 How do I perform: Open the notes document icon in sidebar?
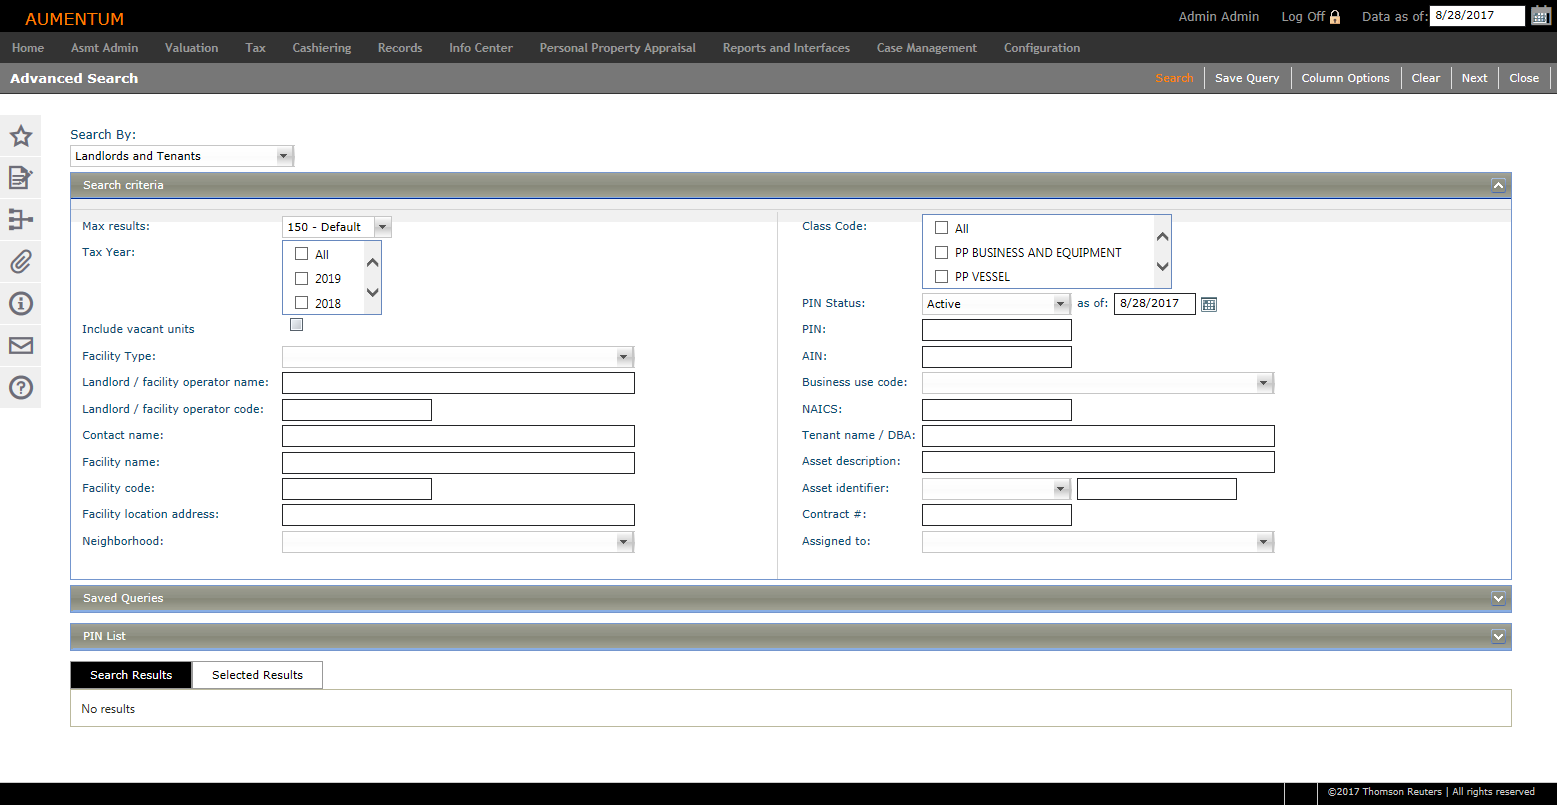tap(21, 178)
